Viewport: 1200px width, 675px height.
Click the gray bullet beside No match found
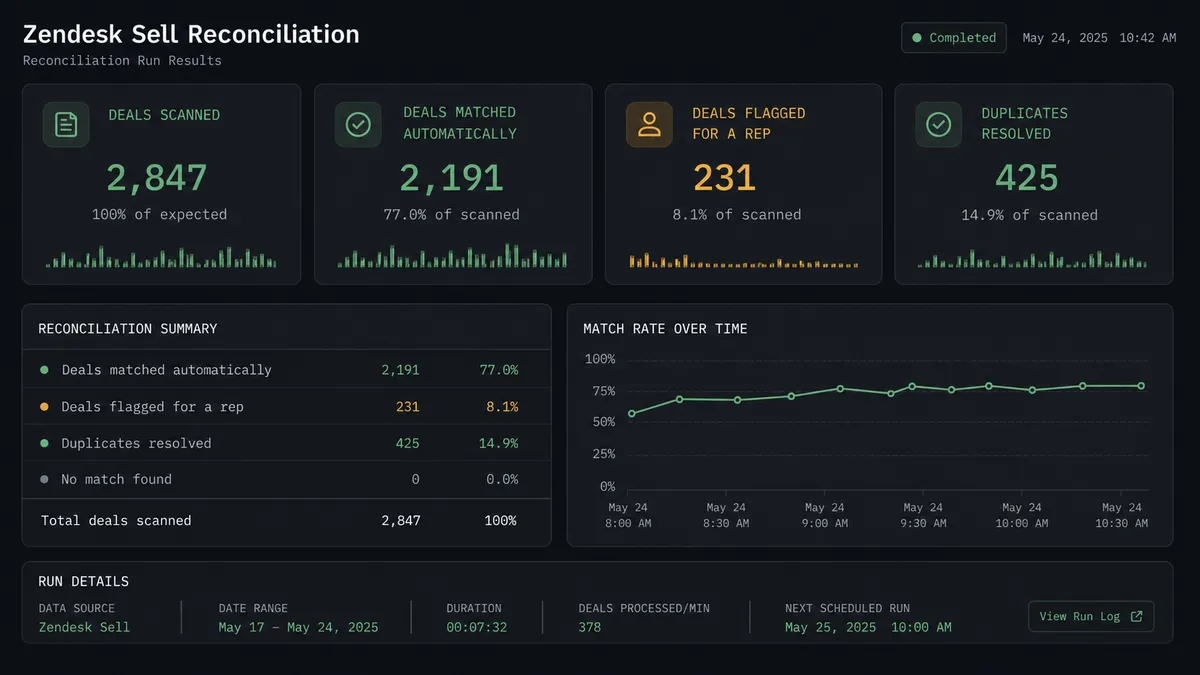(44, 479)
